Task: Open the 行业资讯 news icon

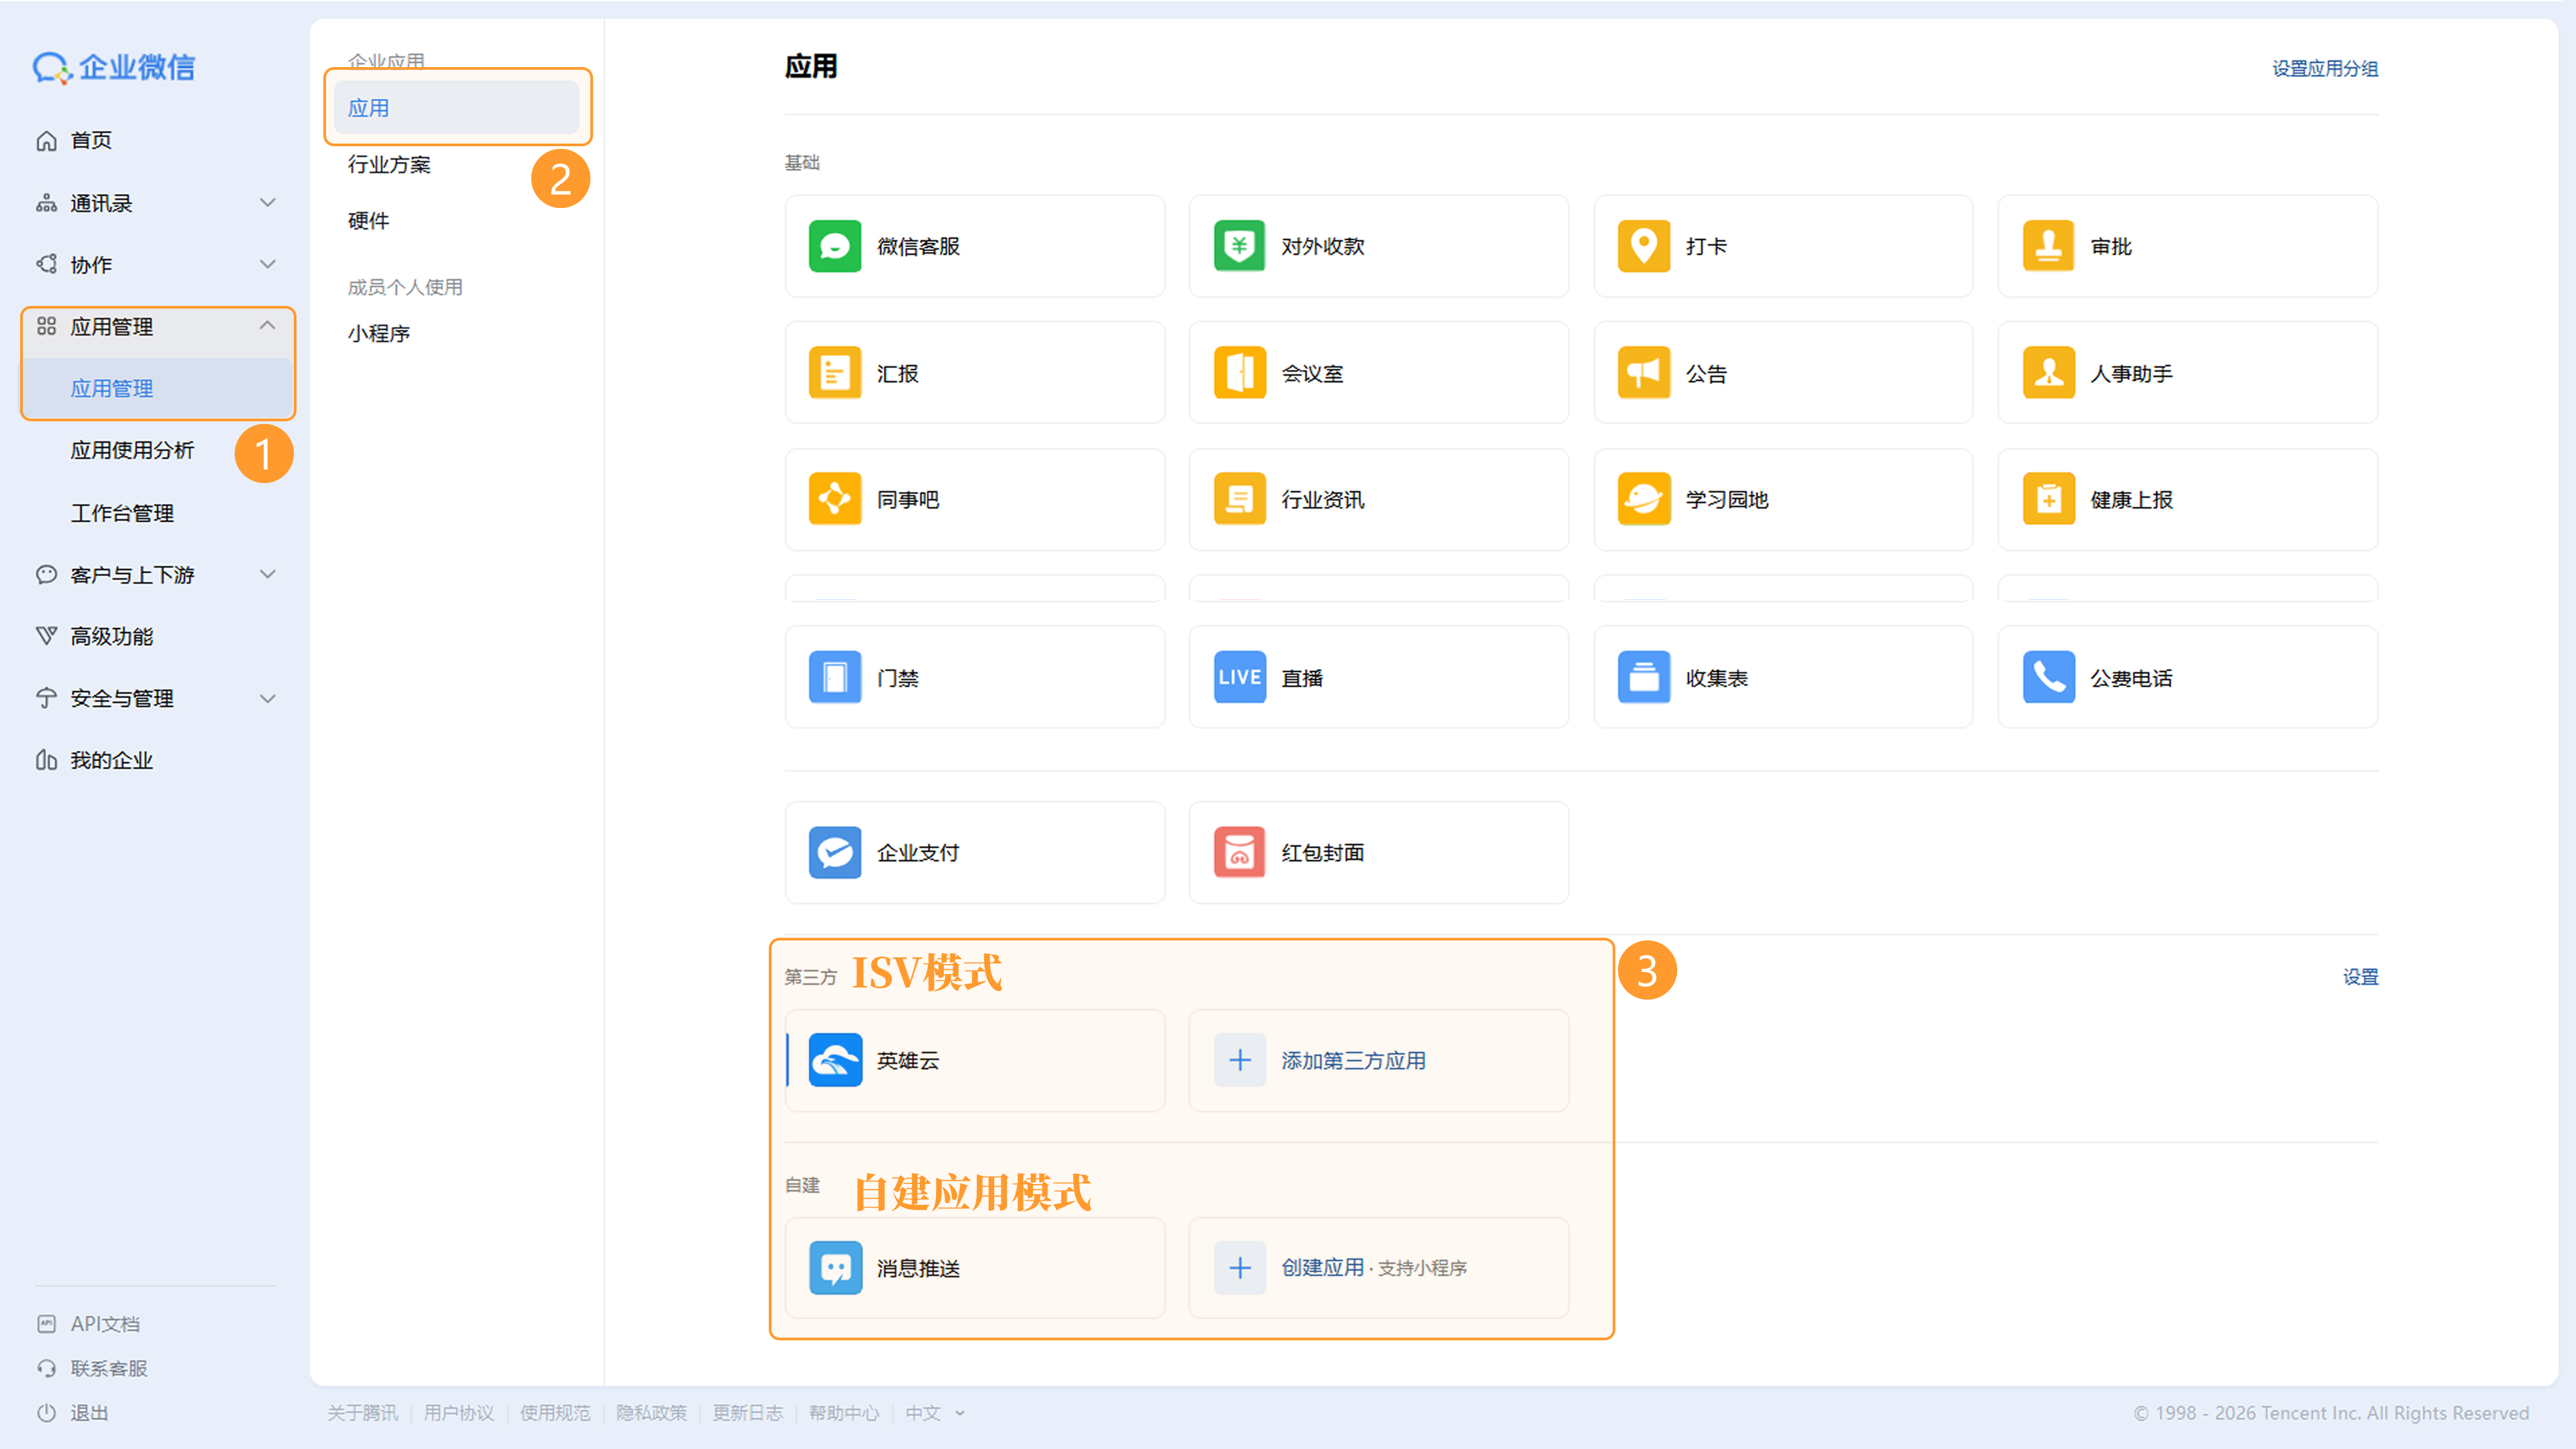Action: click(x=1239, y=499)
